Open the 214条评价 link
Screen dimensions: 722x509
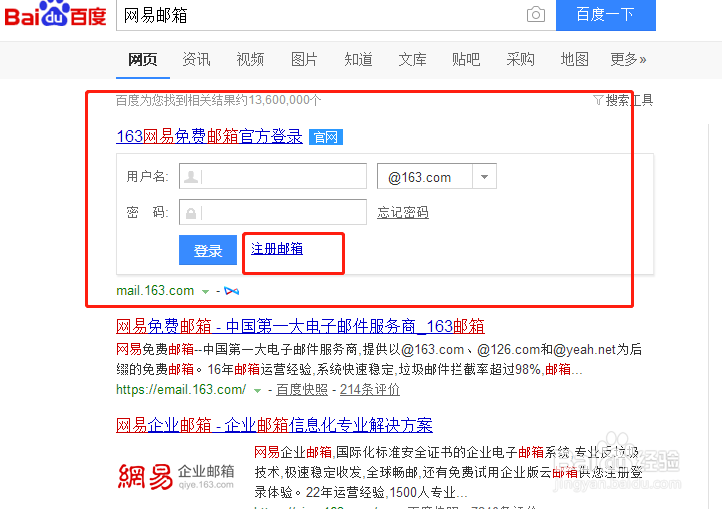click(x=370, y=390)
